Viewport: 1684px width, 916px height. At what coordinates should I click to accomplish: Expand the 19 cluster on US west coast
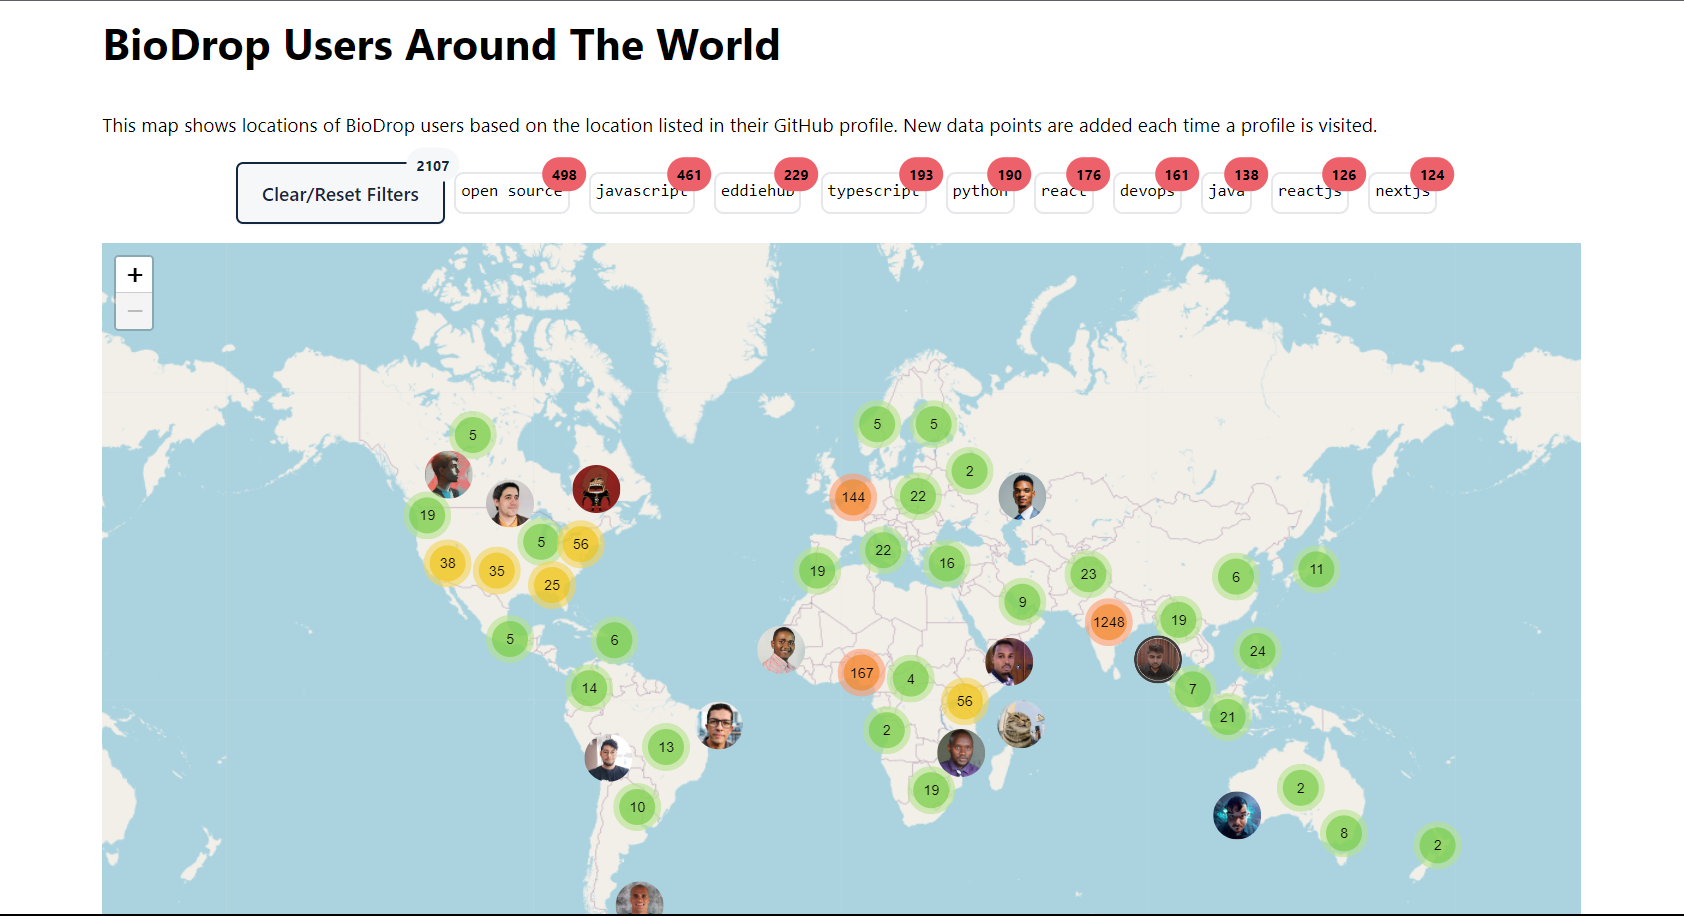[427, 515]
